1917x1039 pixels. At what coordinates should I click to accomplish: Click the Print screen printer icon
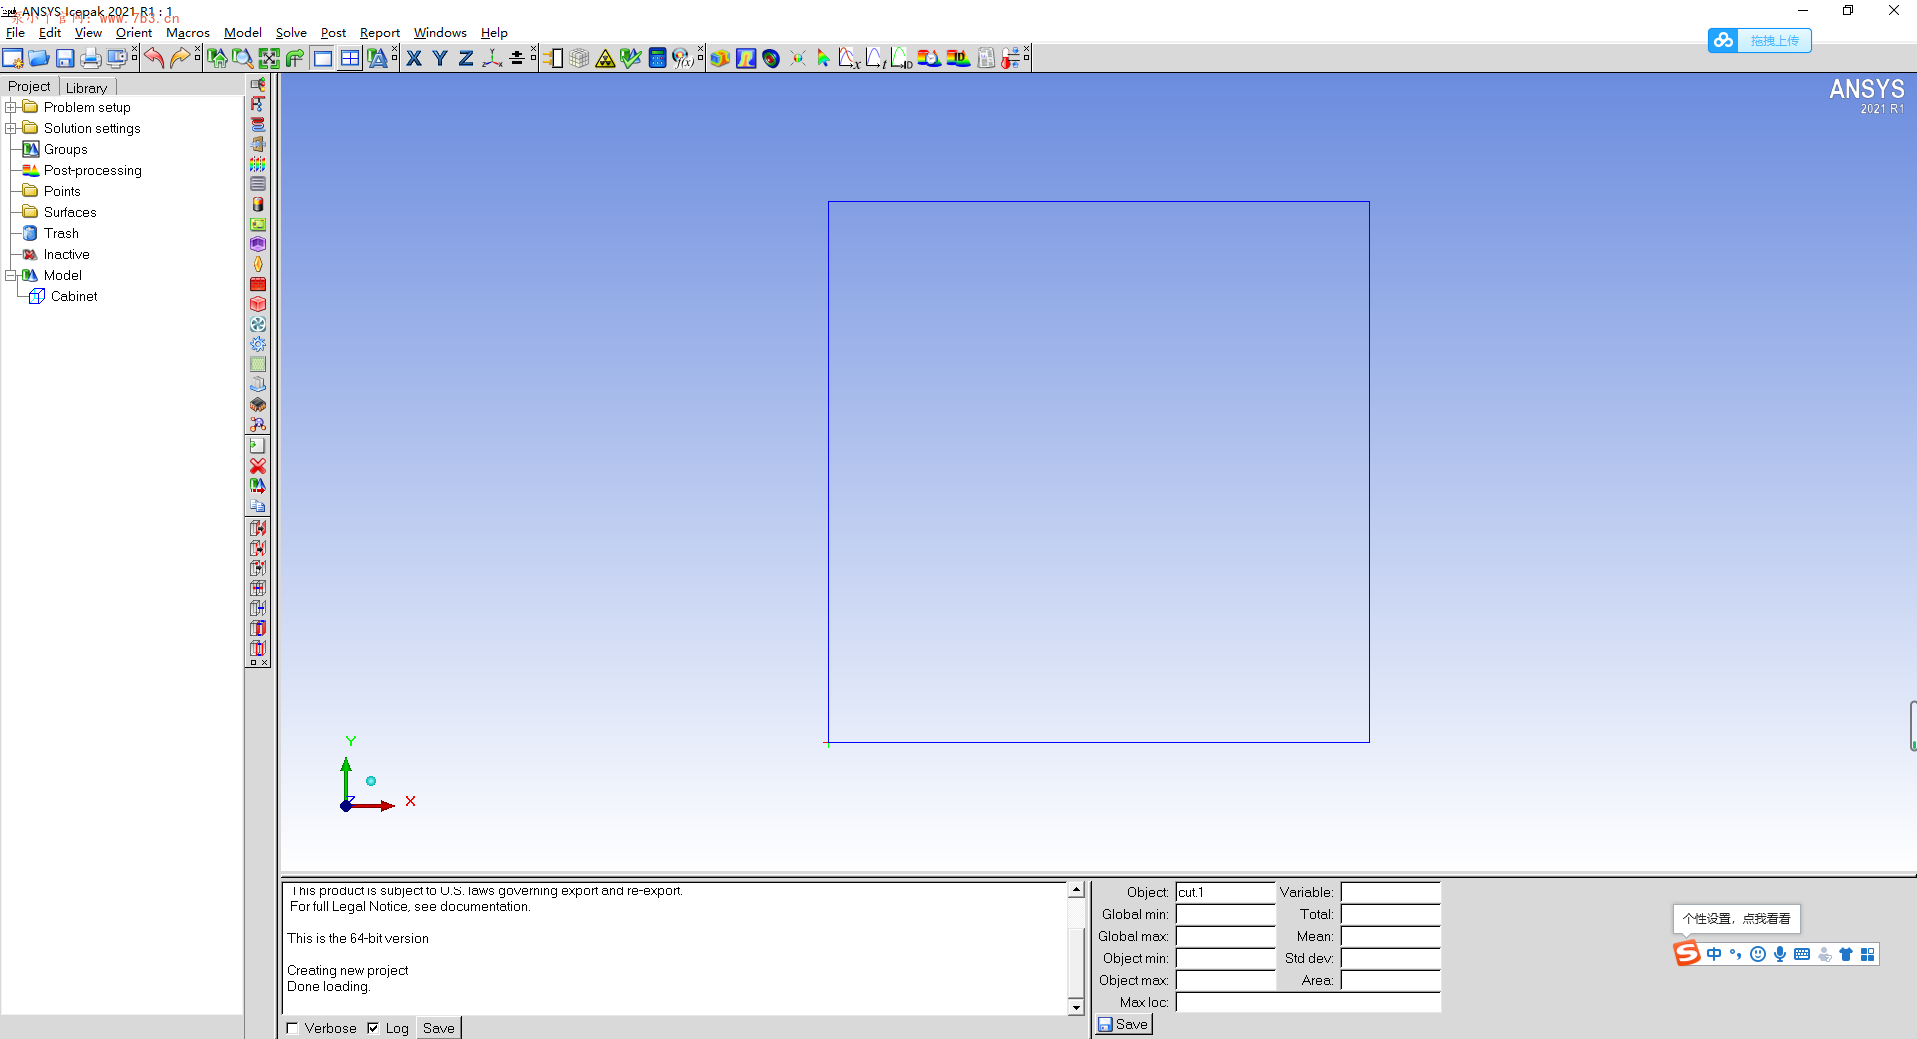tap(91, 58)
